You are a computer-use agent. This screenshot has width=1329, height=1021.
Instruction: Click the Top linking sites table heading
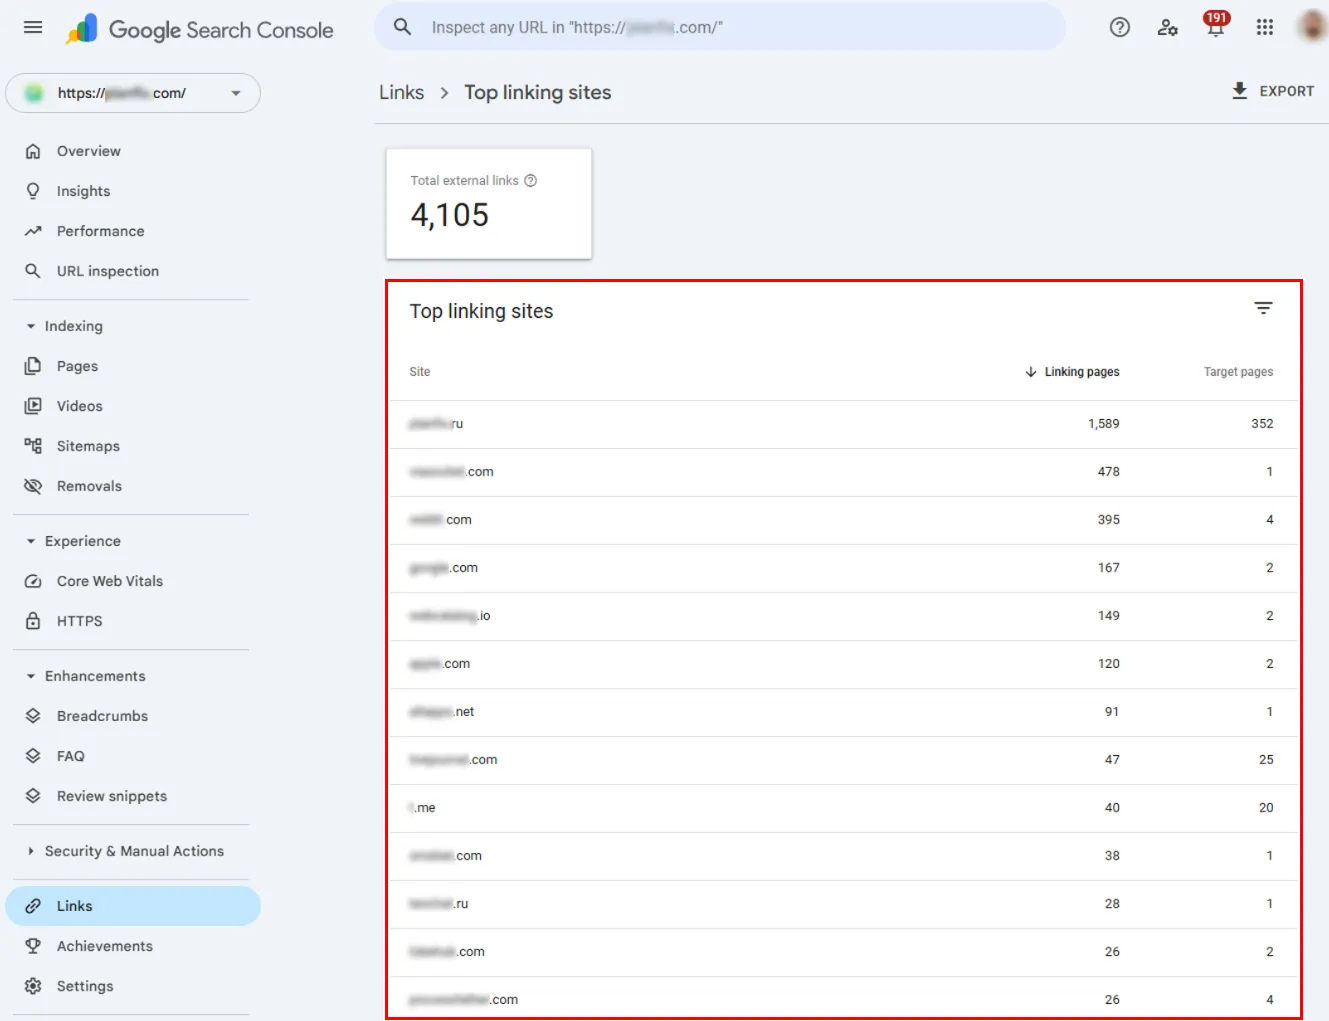pos(481,311)
